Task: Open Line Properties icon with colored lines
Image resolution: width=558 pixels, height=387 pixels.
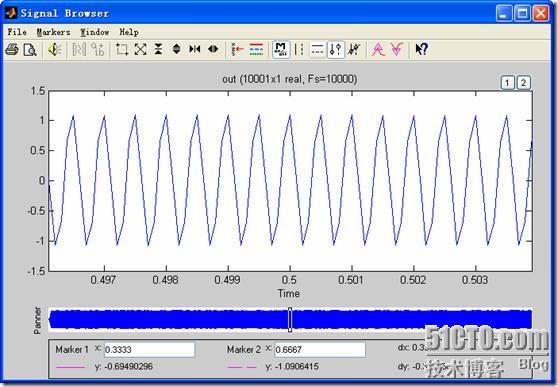Action: (x=256, y=49)
